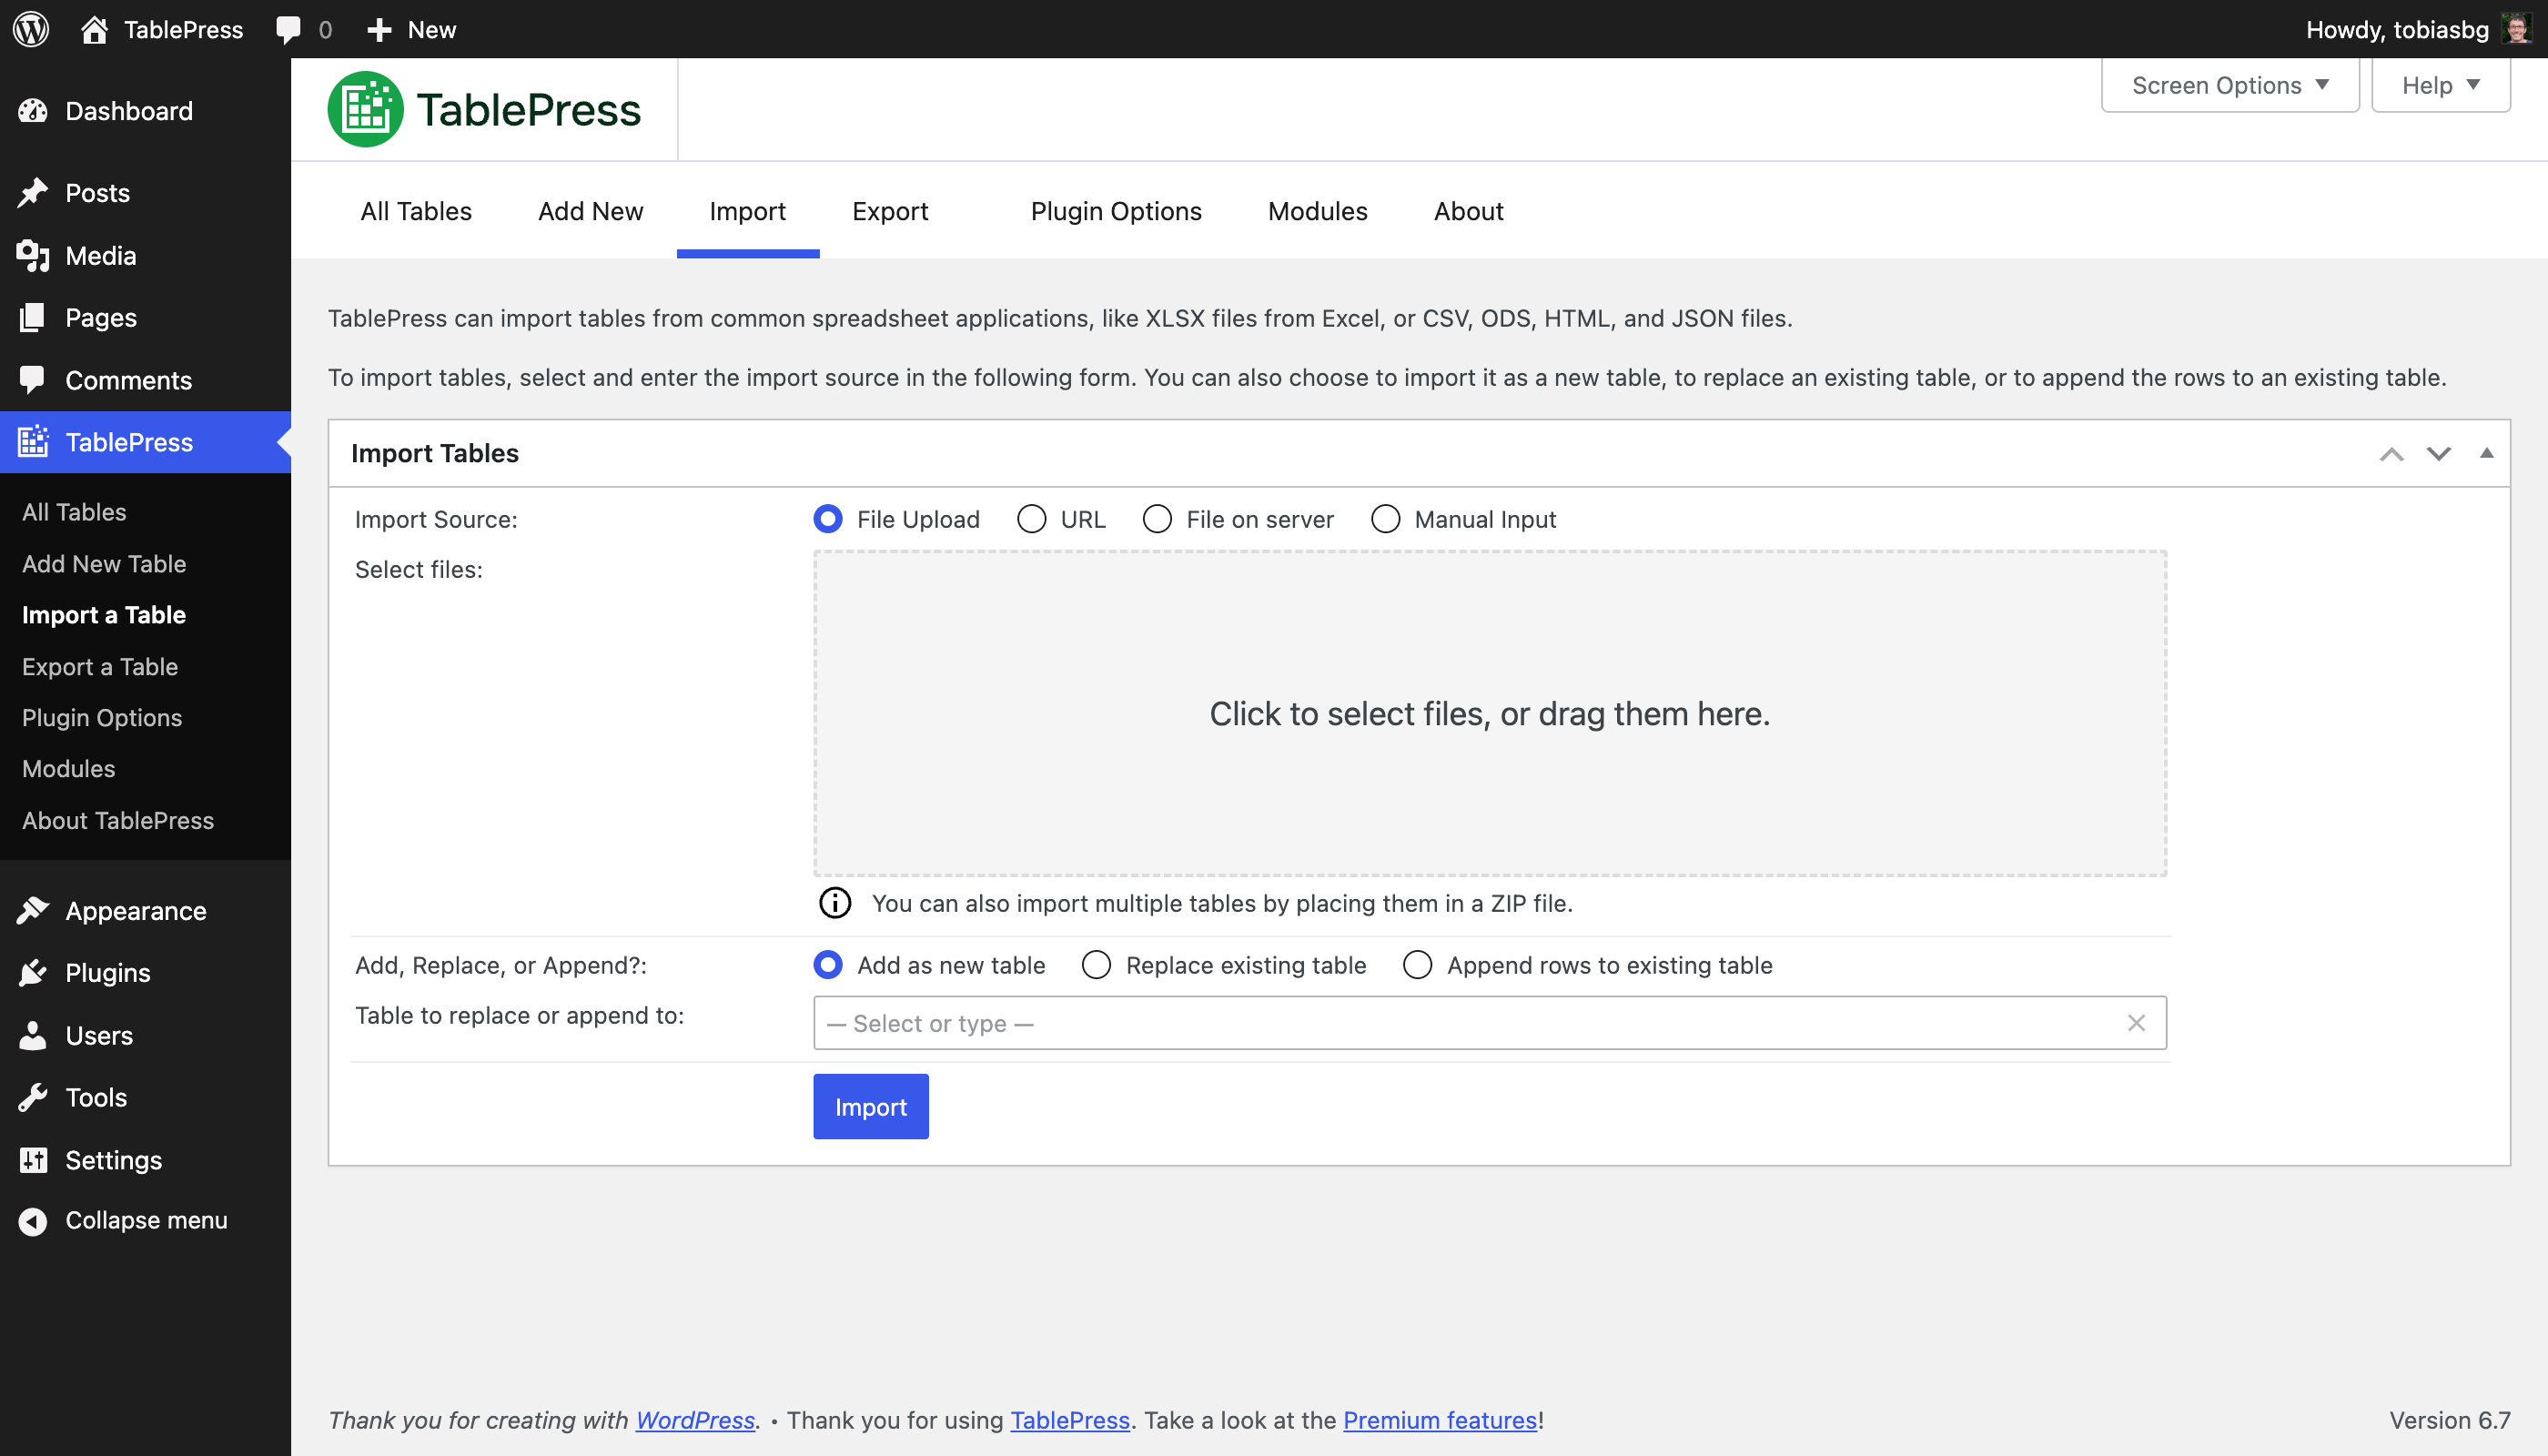Click the file drop zone to select files
This screenshot has width=2548, height=1456.
1489,713
